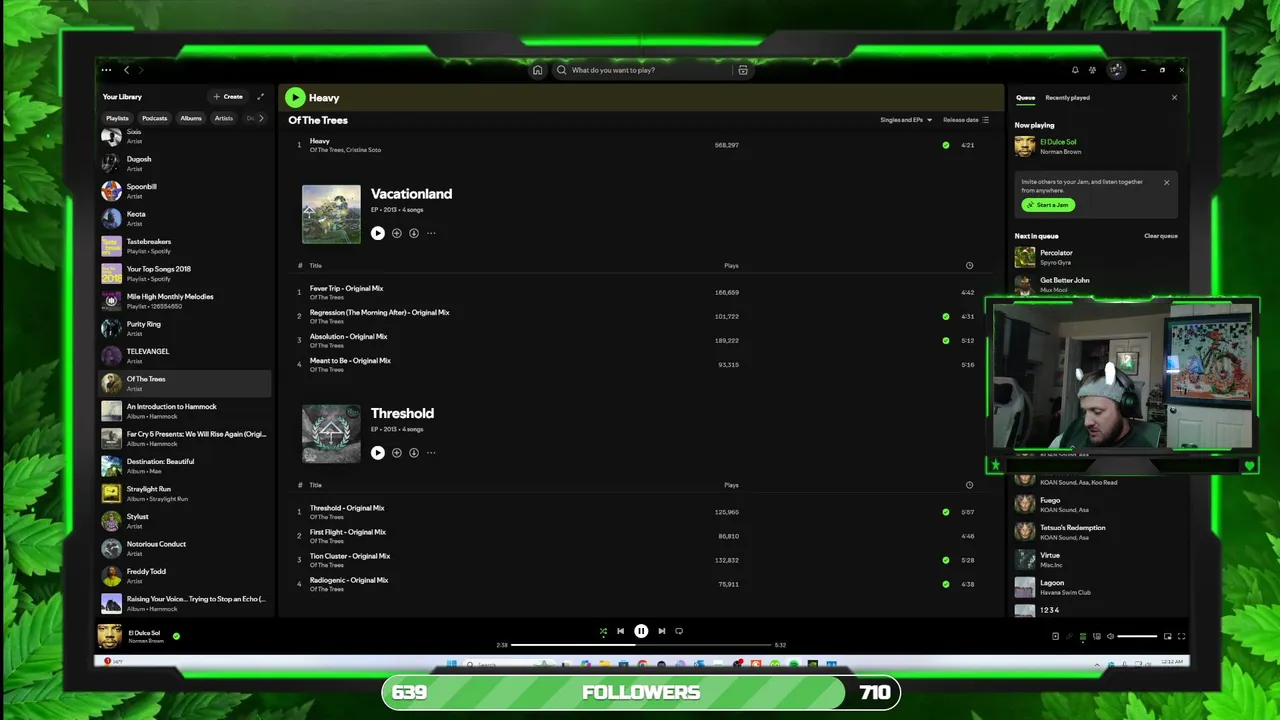Toggle the Queue icon in player bar
The width and height of the screenshot is (1280, 720).
click(1082, 636)
